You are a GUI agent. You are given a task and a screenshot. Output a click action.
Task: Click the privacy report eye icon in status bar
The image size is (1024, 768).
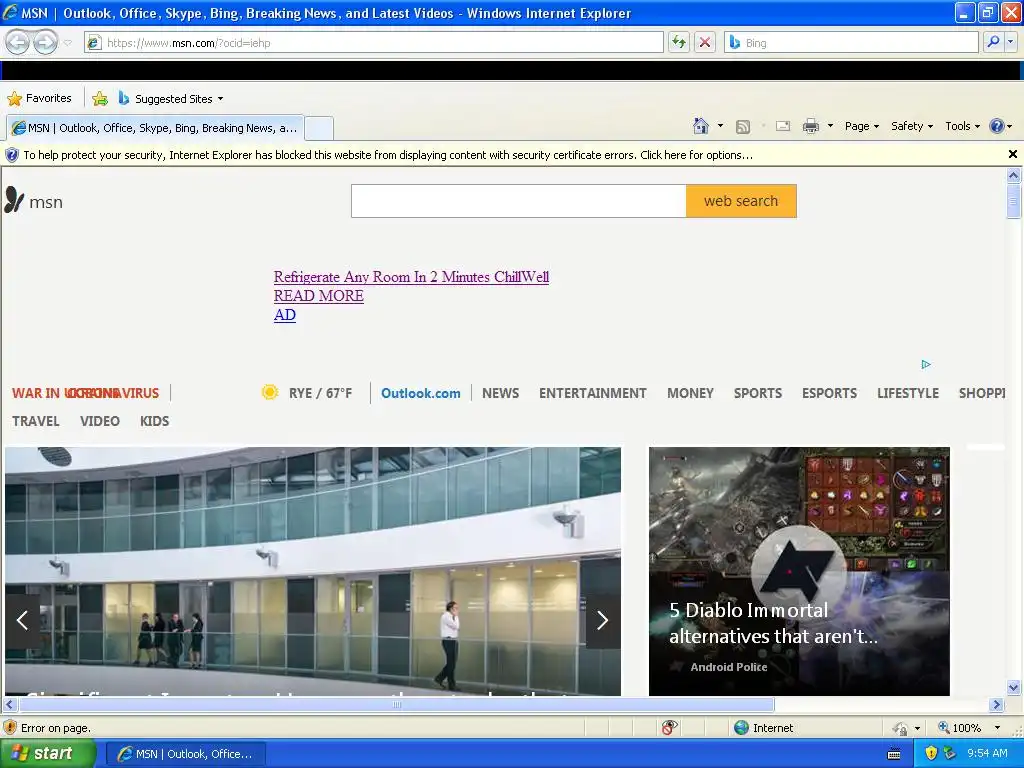tap(669, 728)
